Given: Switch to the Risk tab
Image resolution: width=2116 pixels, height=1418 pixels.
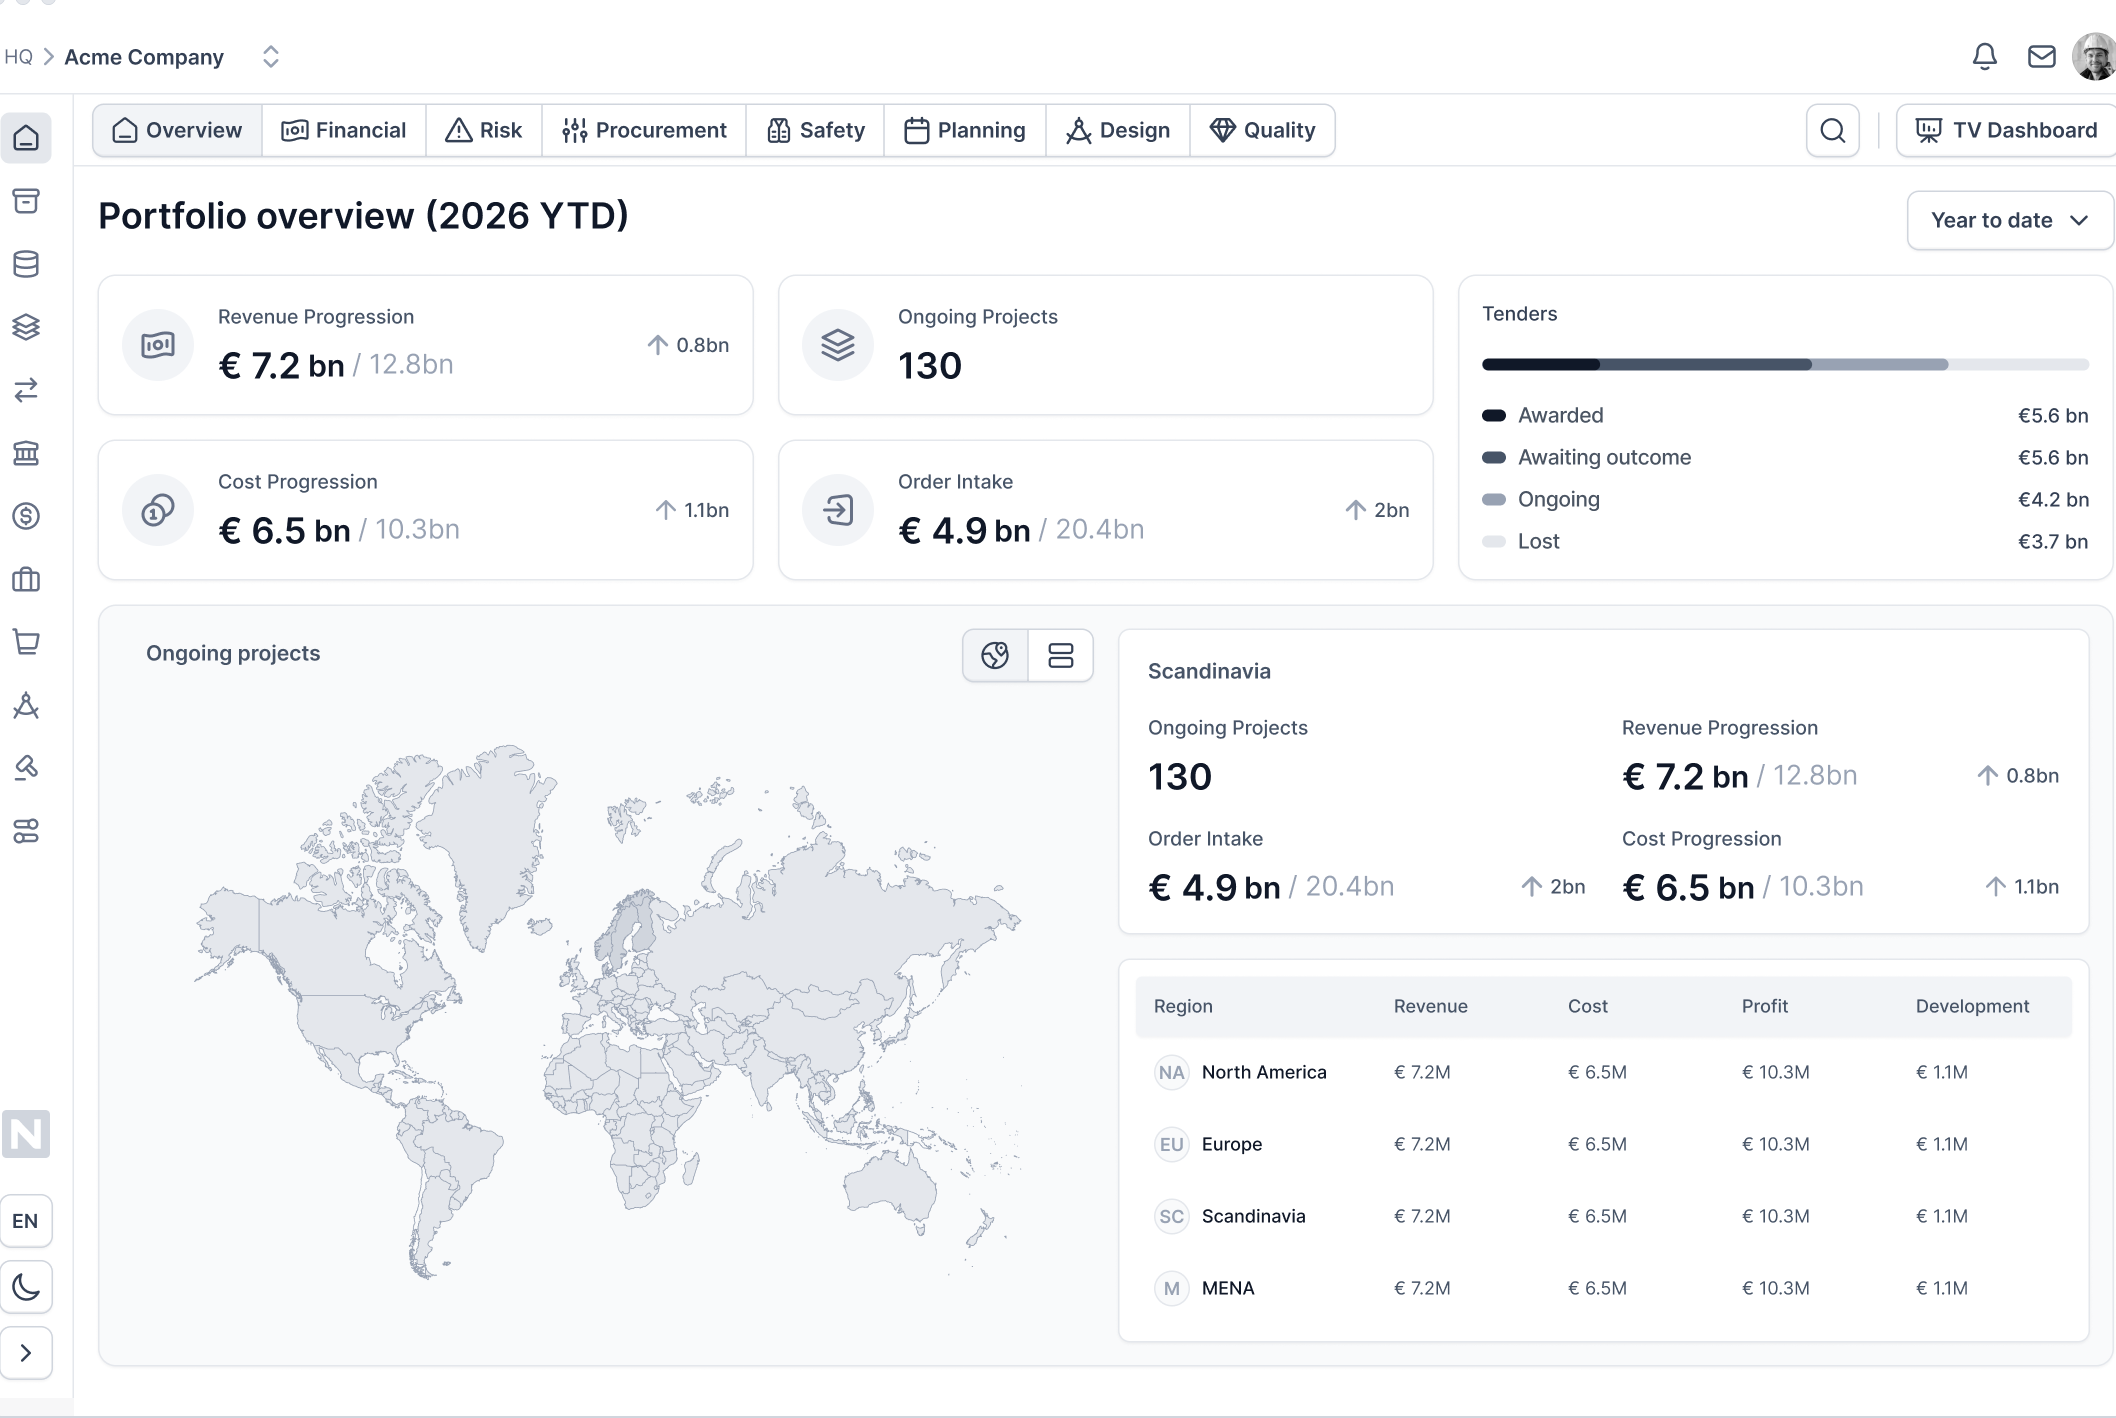Looking at the screenshot, I should (x=484, y=131).
